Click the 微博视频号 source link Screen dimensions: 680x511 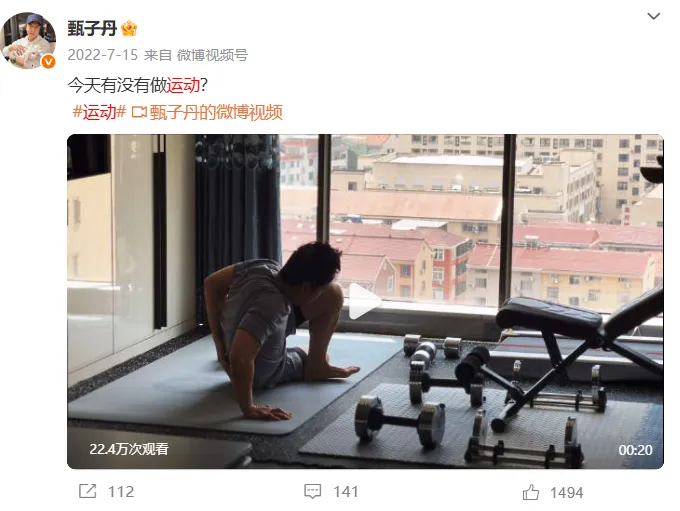coord(212,55)
